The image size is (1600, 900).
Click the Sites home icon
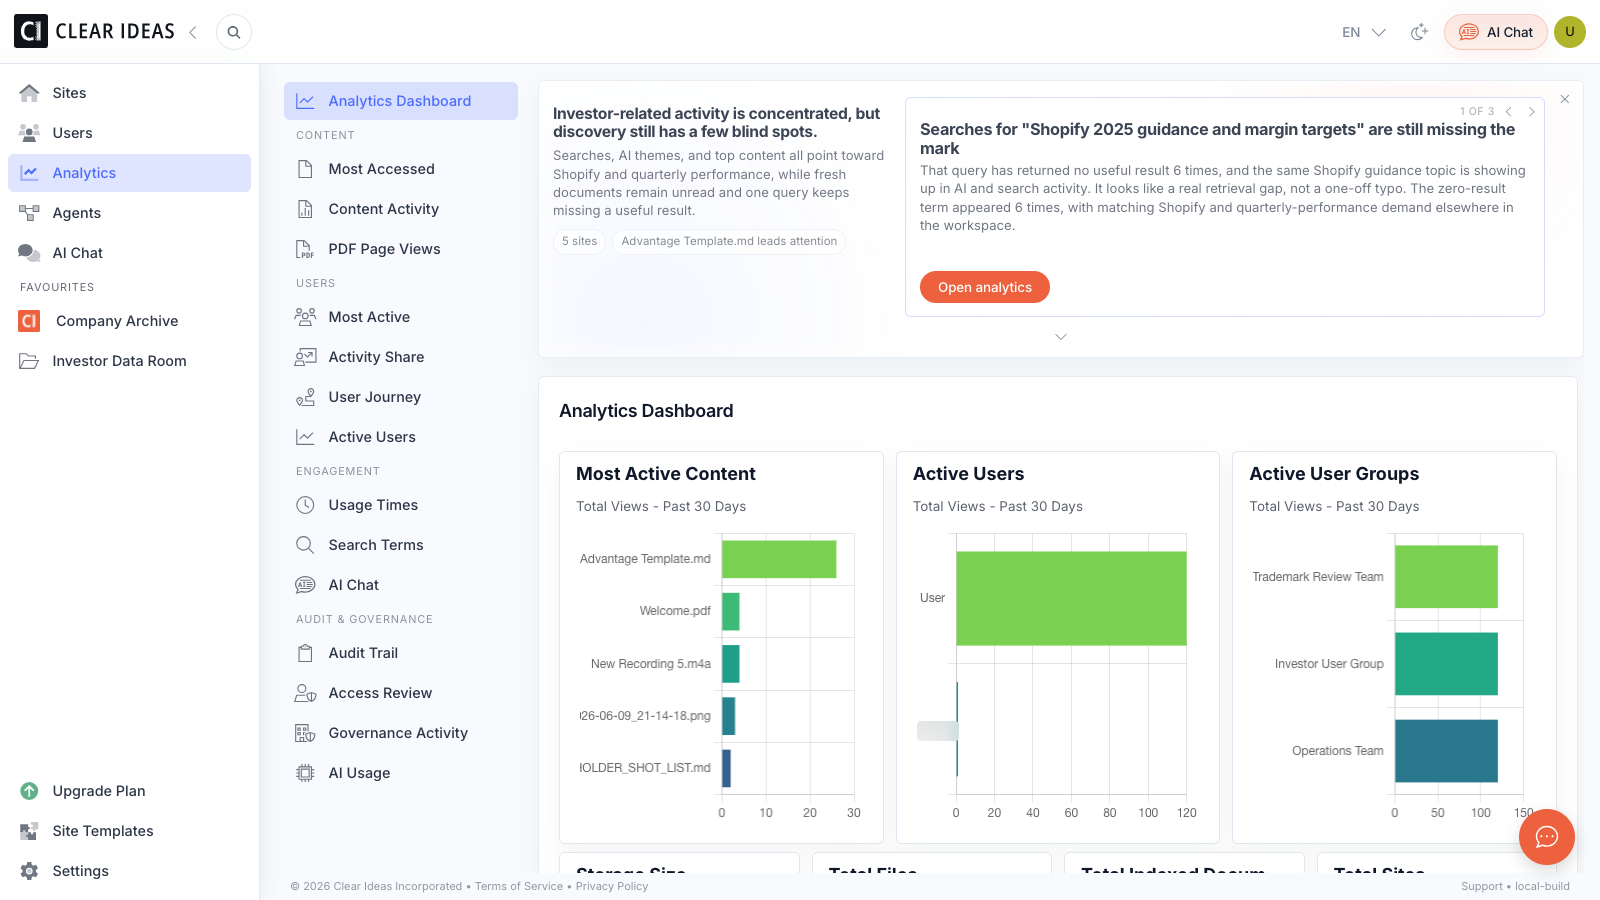(x=29, y=93)
